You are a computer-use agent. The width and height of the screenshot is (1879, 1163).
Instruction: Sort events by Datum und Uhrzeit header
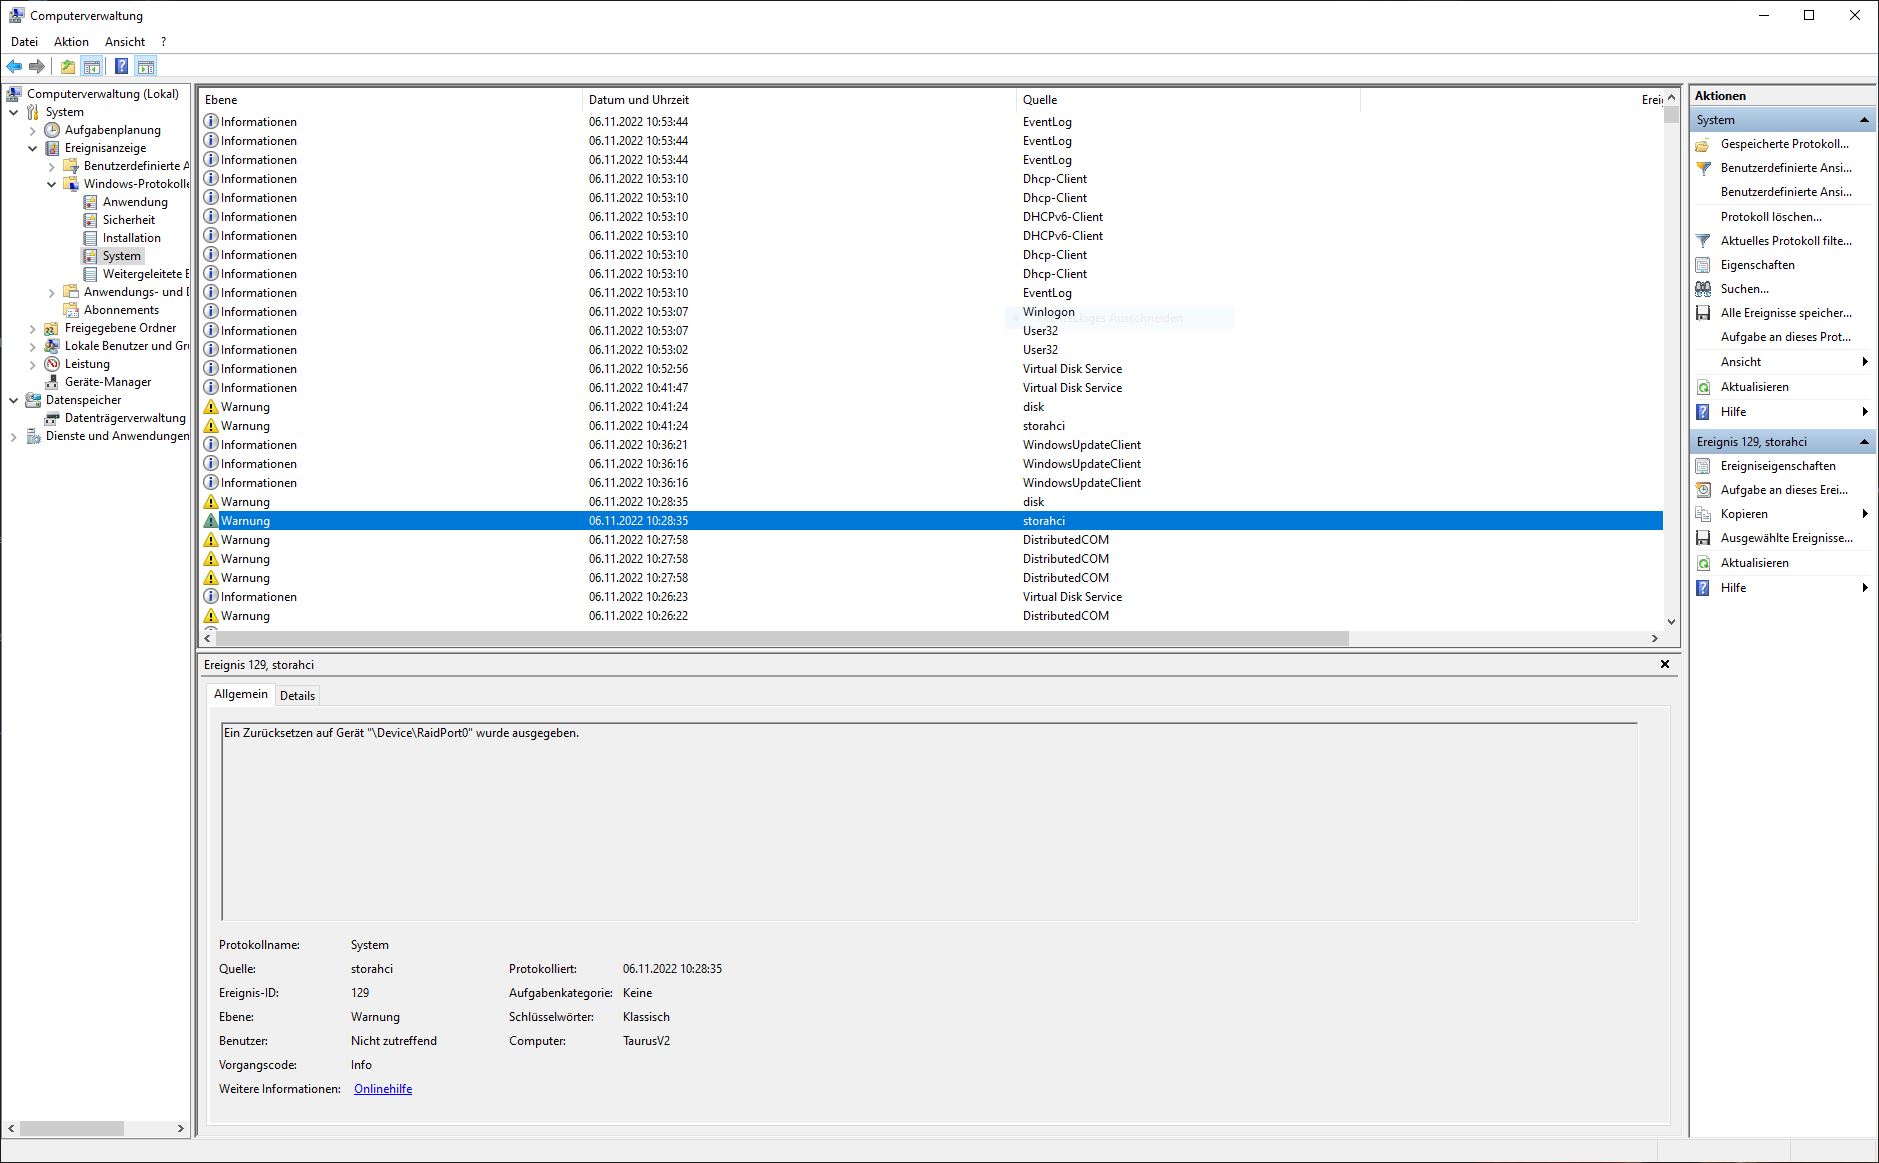pos(799,100)
